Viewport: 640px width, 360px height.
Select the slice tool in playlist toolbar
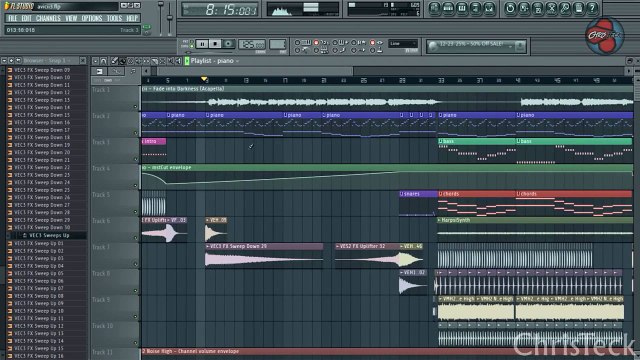(155, 61)
